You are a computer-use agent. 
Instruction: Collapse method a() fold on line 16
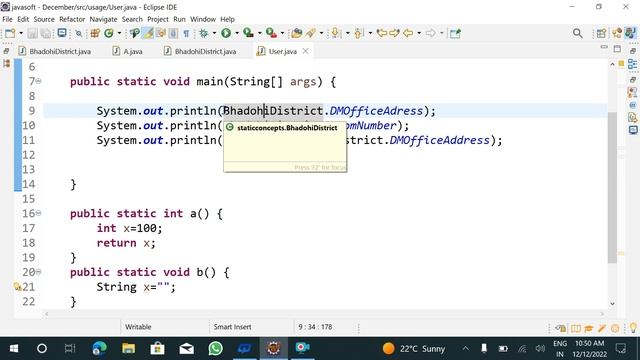coord(38,213)
